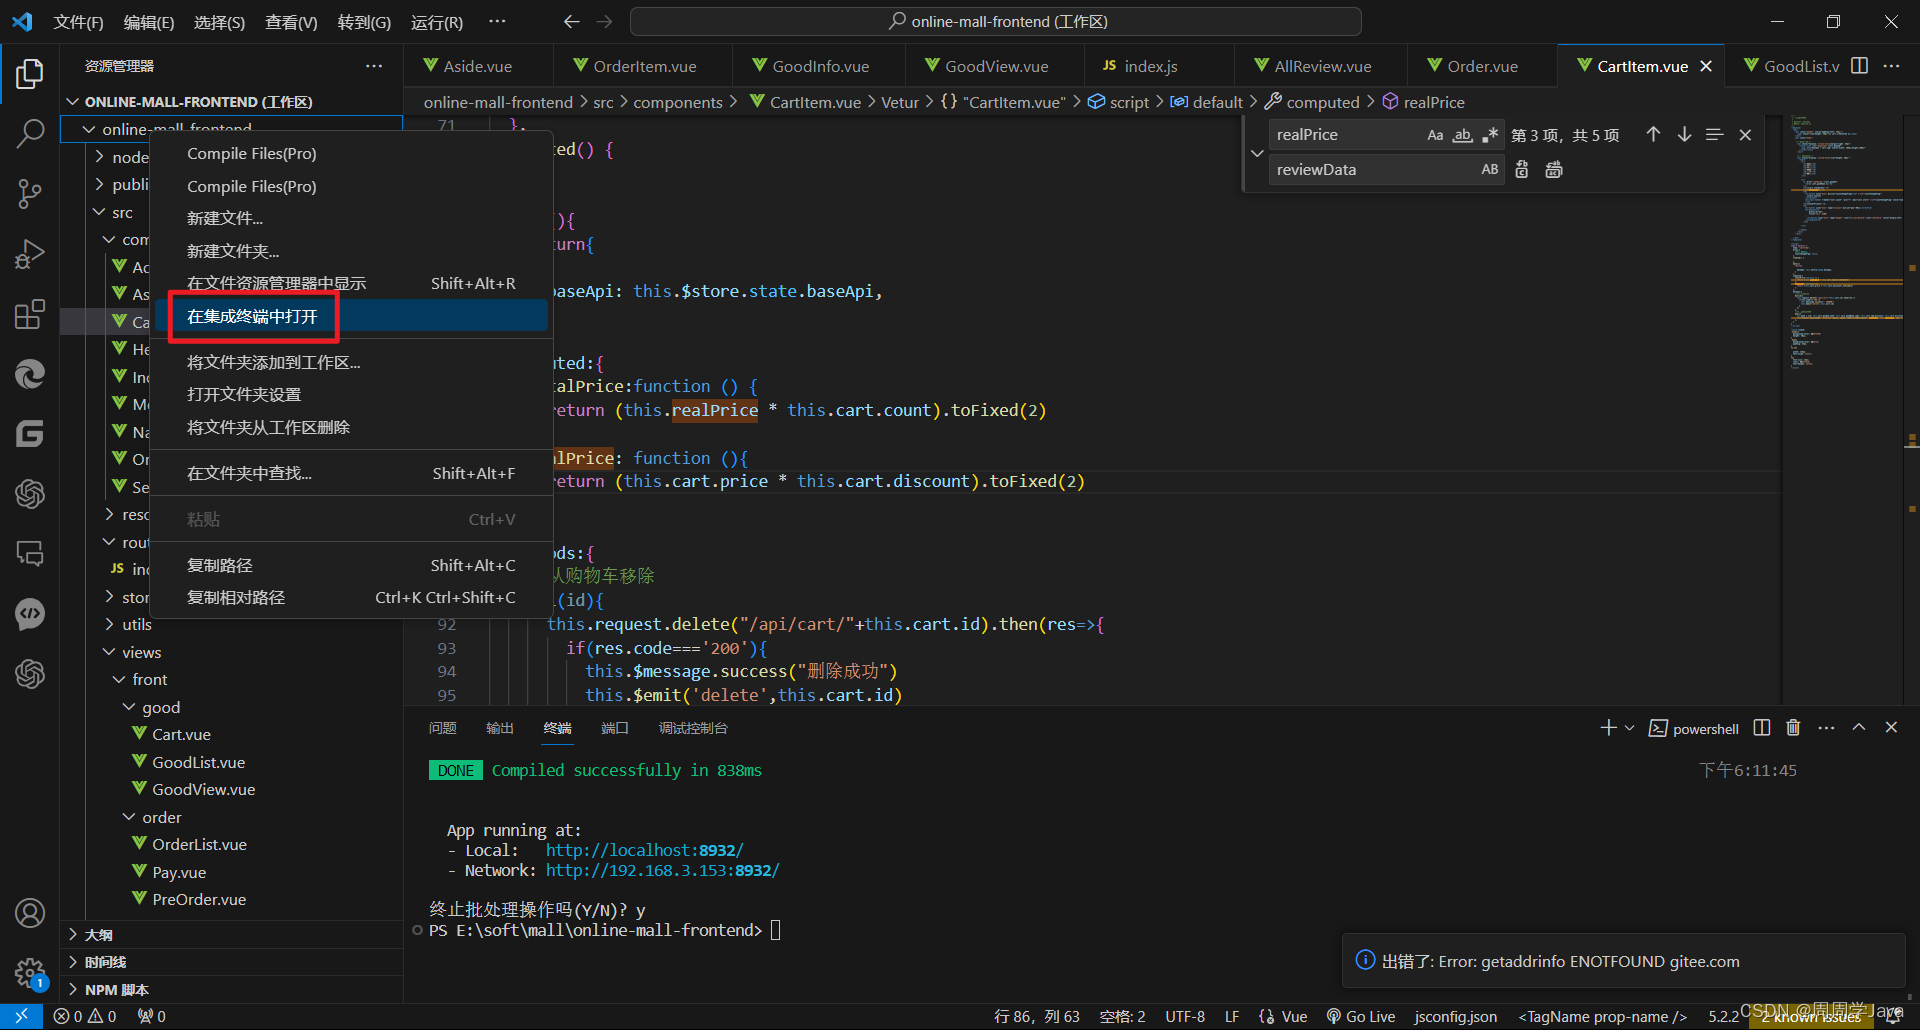Image resolution: width=1920 pixels, height=1030 pixels.
Task: Open the new terminal profile dropdown
Action: (1630, 728)
